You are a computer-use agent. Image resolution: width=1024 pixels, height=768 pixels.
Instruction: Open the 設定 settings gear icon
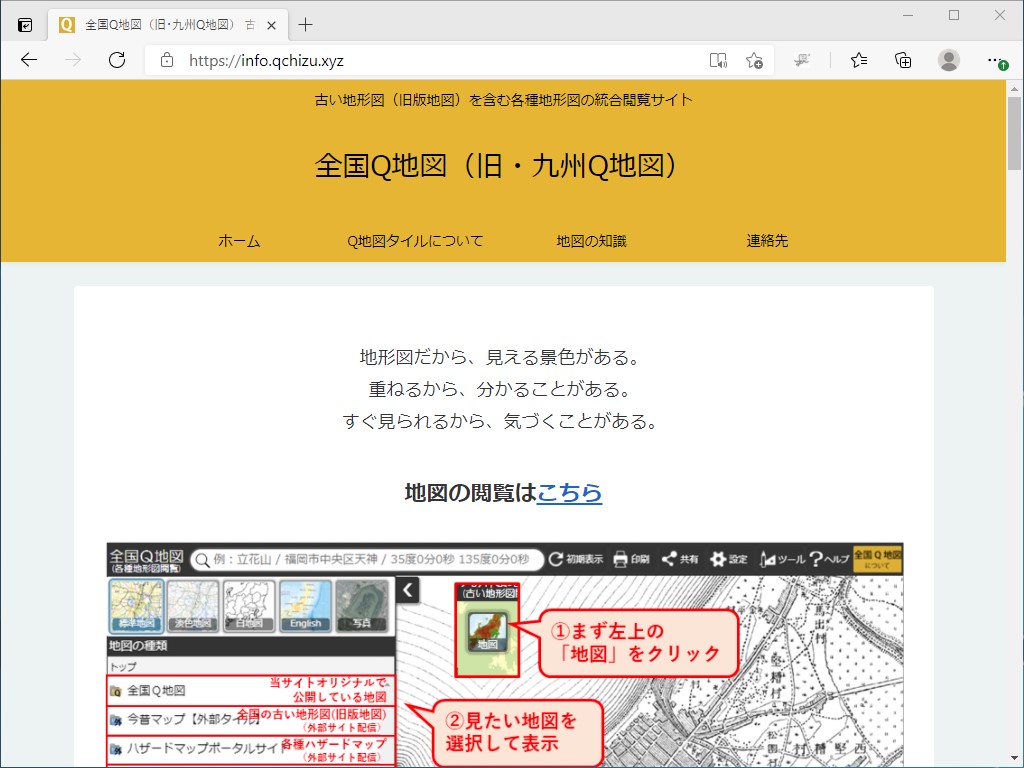pos(720,560)
